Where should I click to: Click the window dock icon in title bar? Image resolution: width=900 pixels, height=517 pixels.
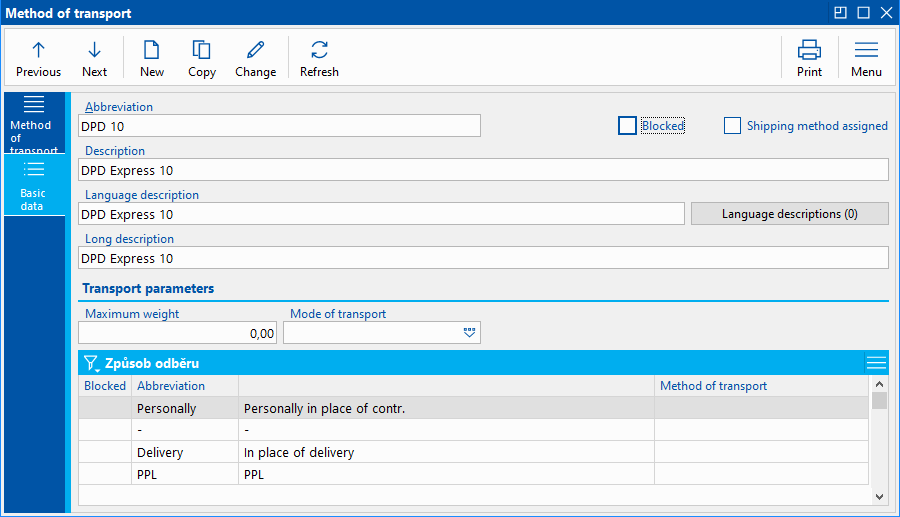840,13
